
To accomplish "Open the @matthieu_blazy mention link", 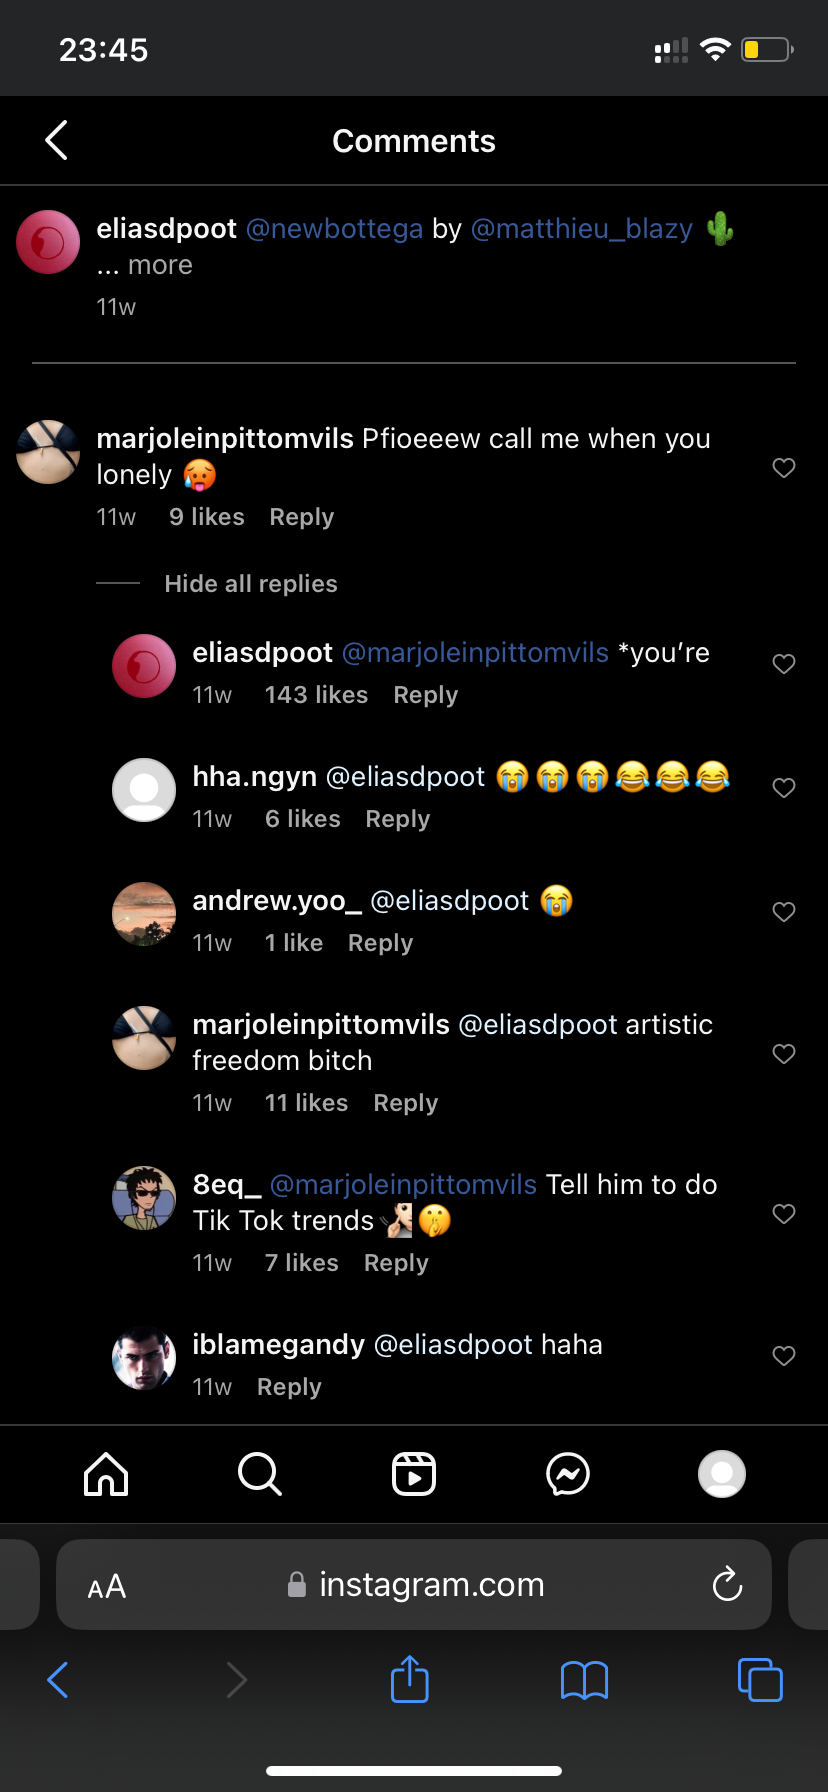I will click(x=581, y=229).
